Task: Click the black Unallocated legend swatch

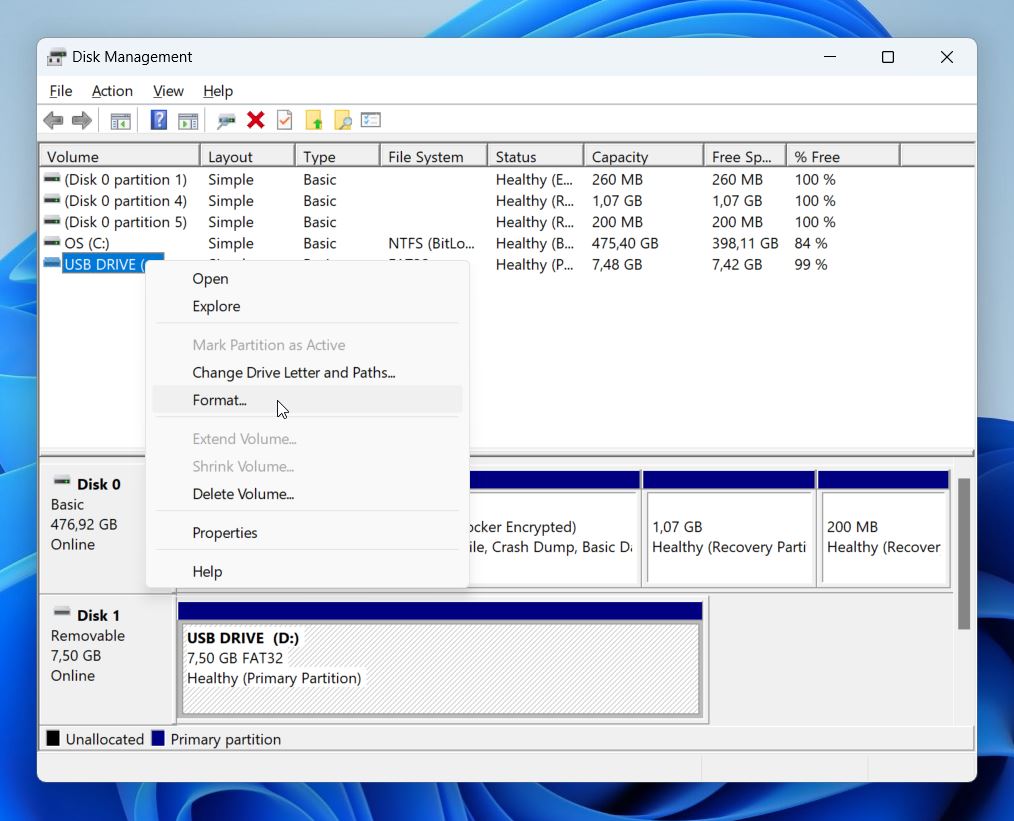Action: pos(53,738)
